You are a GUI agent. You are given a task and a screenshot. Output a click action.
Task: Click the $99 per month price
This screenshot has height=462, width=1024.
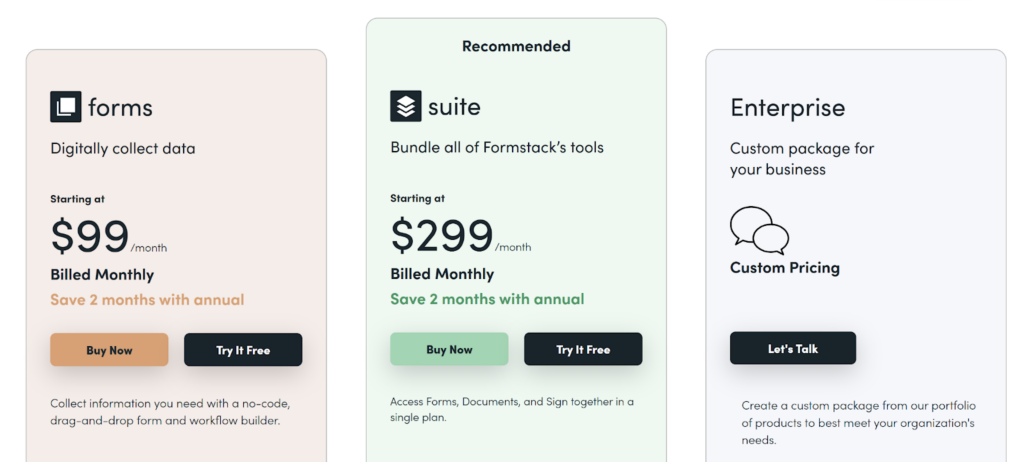[108, 237]
